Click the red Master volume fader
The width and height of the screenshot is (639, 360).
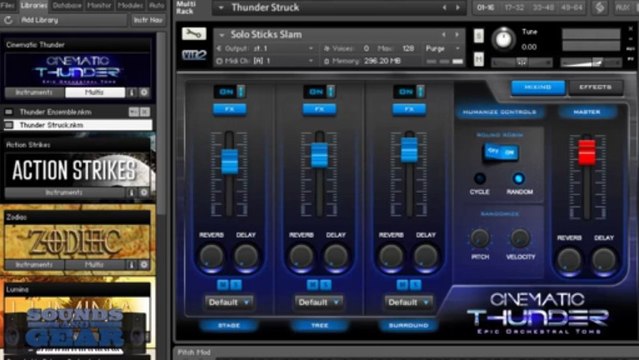click(x=587, y=152)
